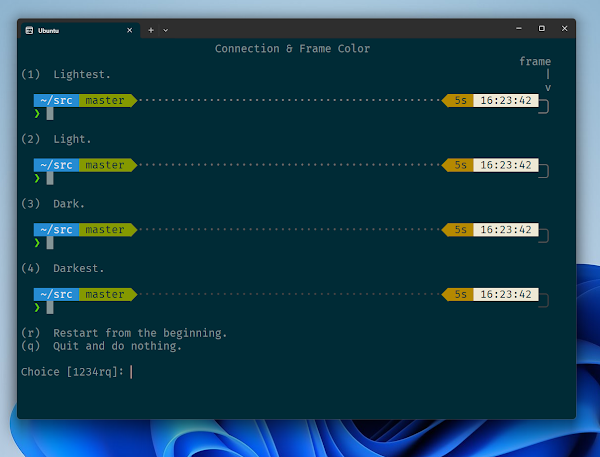Minimize the terminal window
This screenshot has height=457, width=600.
pos(518,28)
